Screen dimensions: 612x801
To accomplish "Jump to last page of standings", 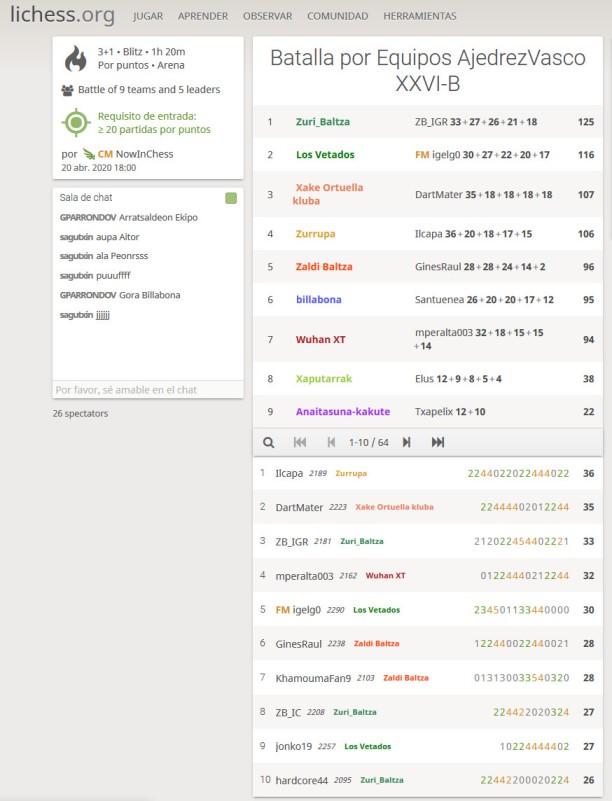I will [438, 442].
